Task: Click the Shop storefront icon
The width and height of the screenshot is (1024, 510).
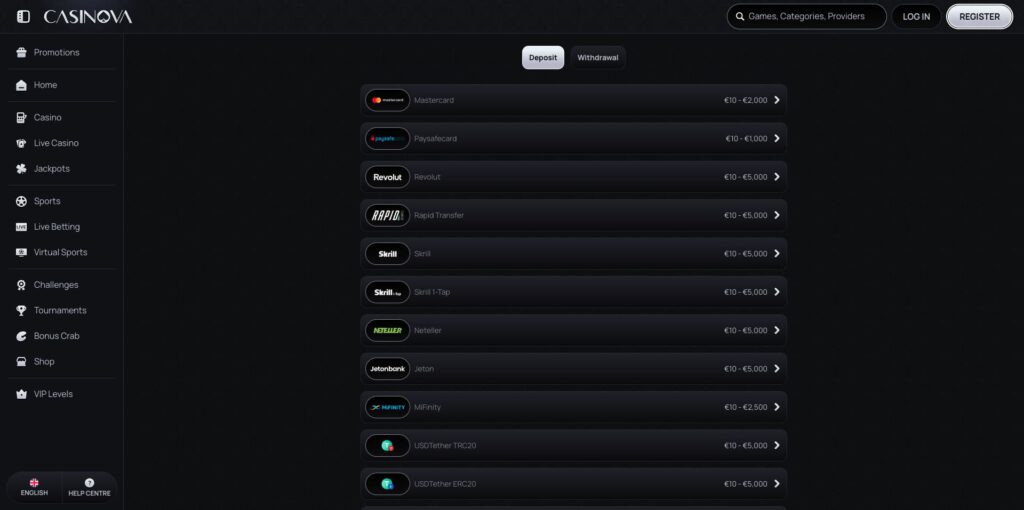Action: (x=22, y=361)
